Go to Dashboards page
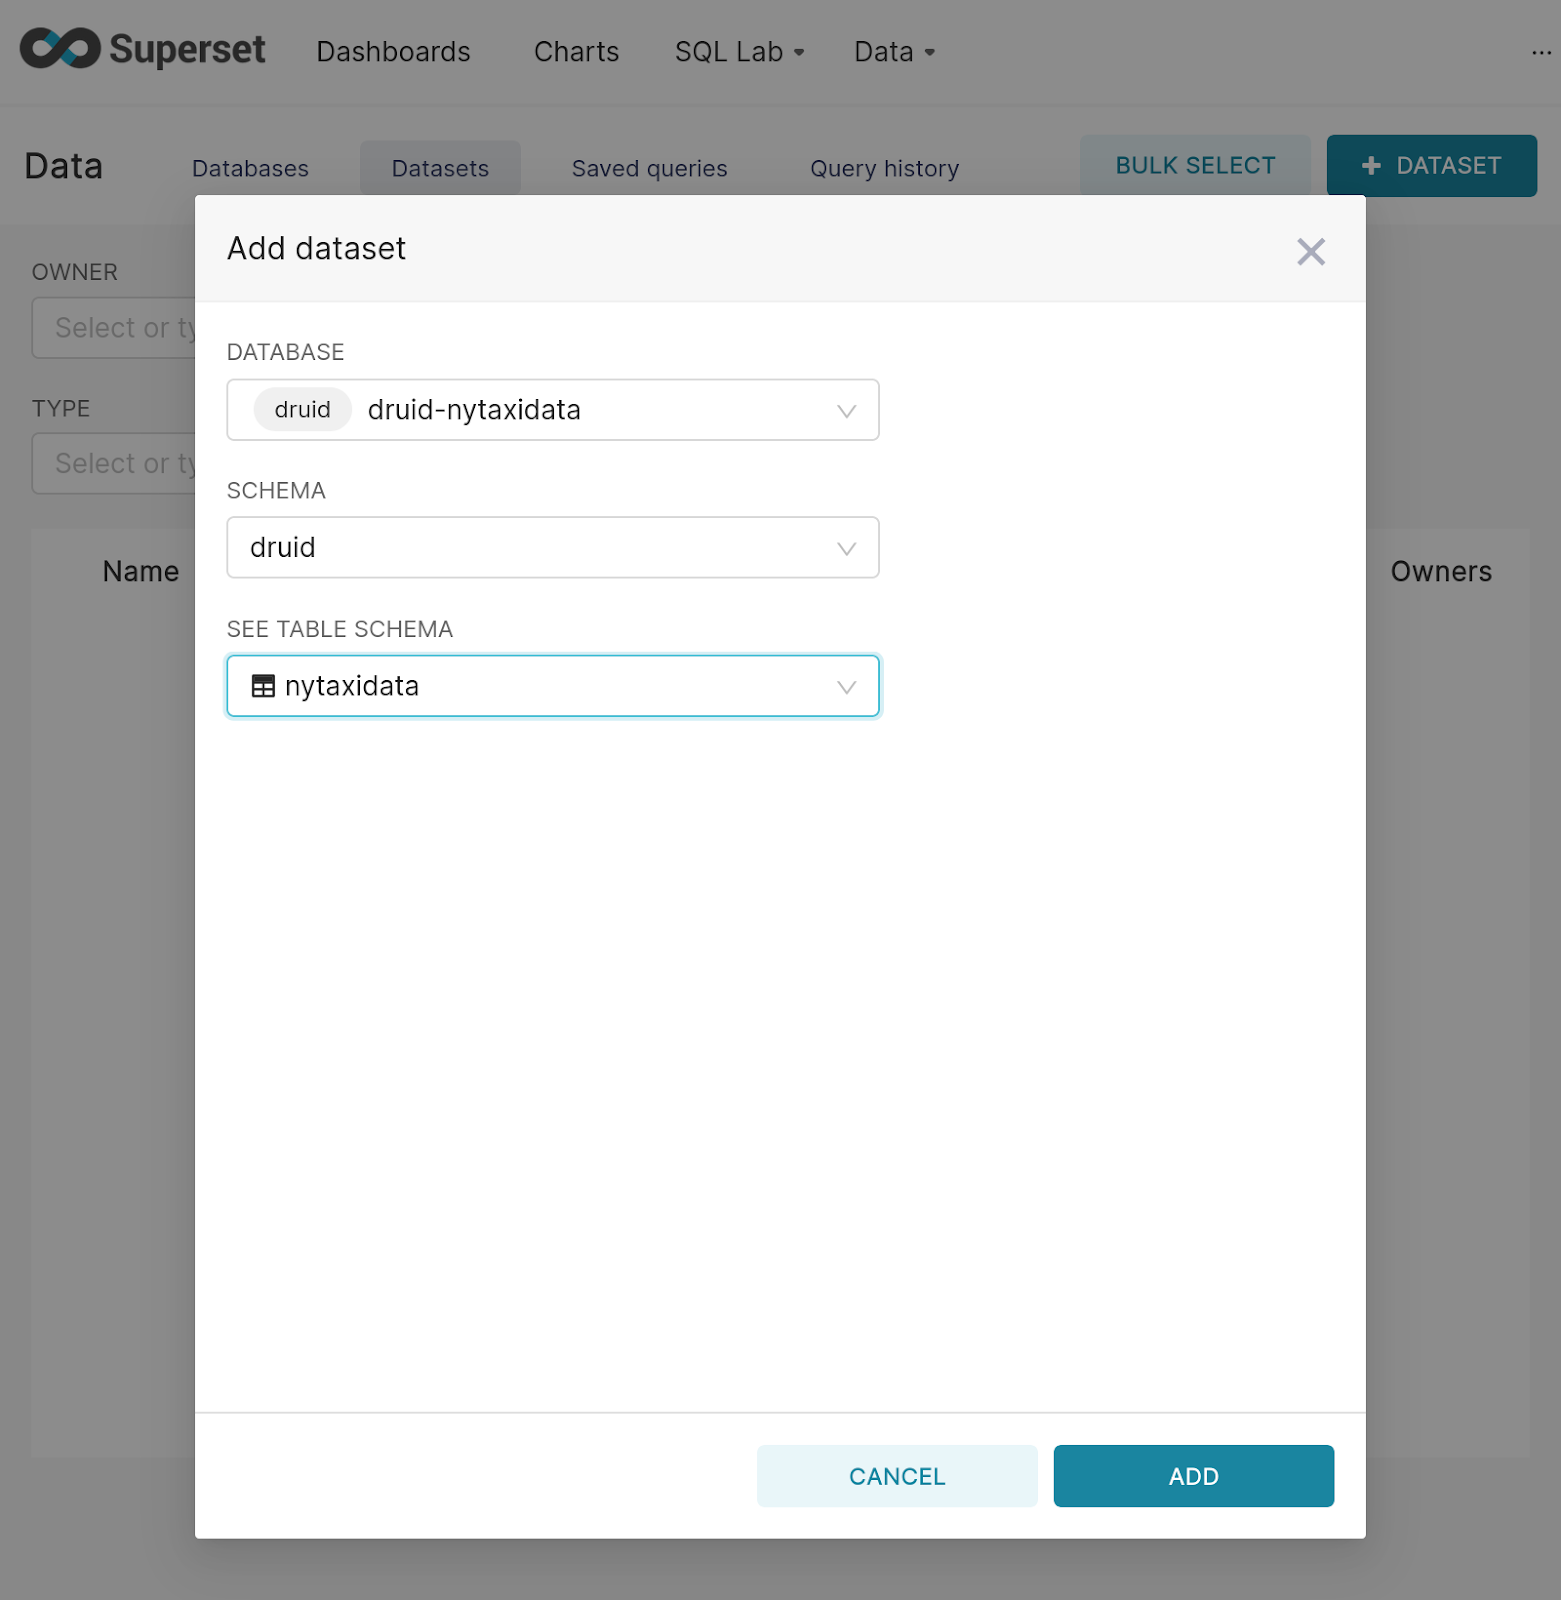 (x=393, y=52)
